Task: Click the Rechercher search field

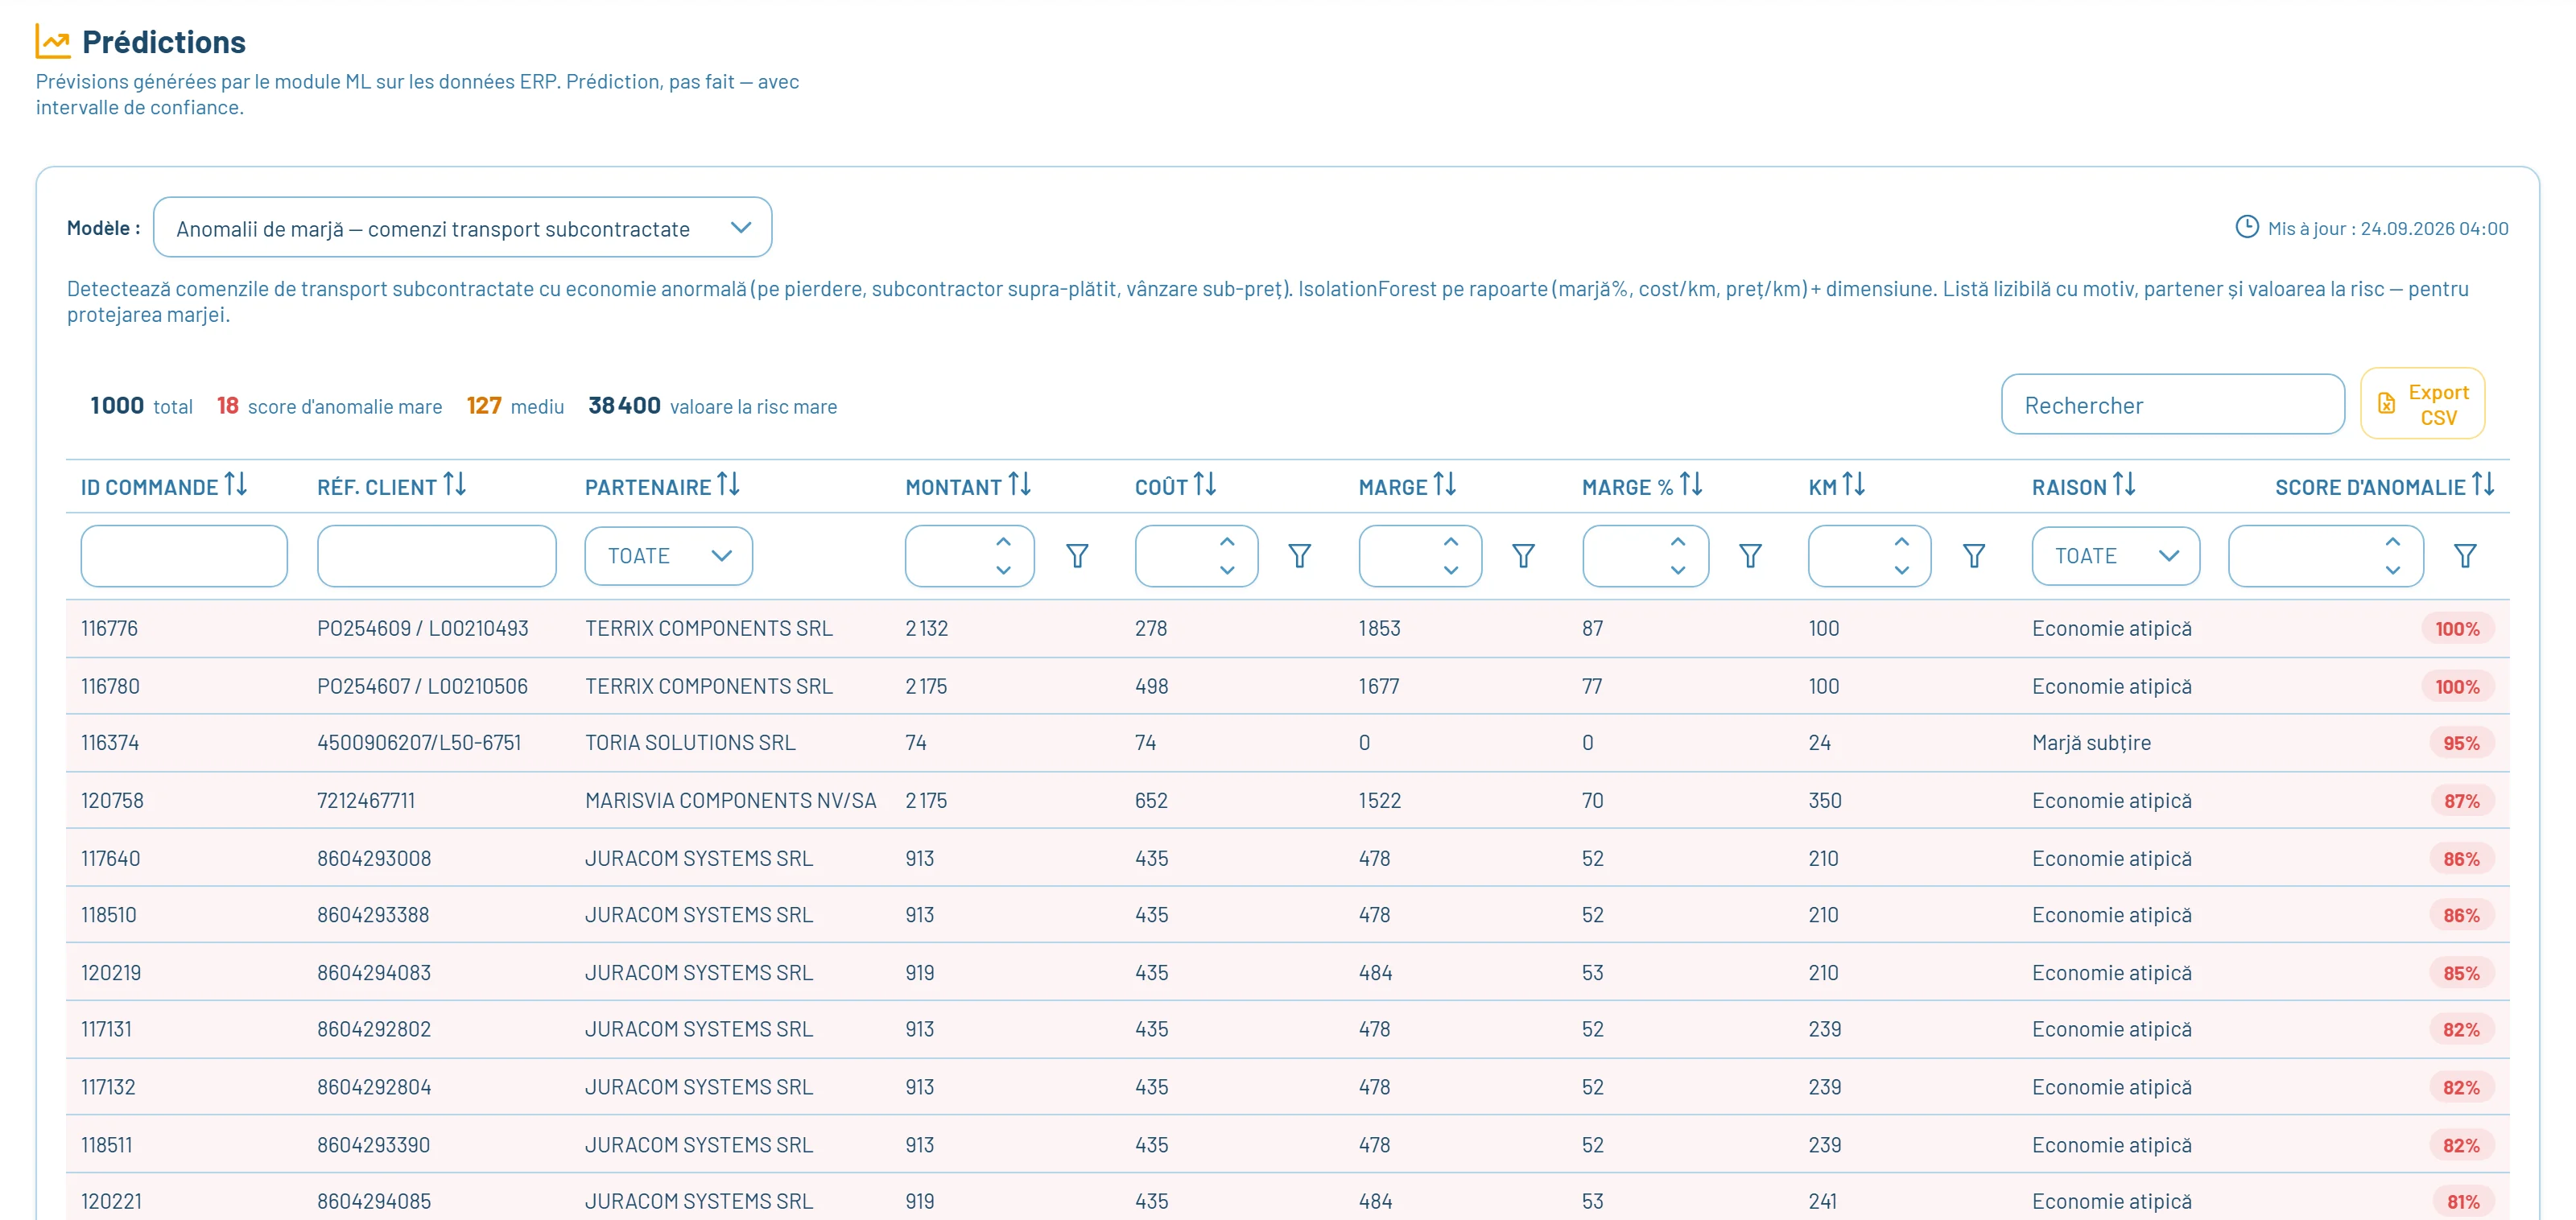Action: coord(2172,405)
